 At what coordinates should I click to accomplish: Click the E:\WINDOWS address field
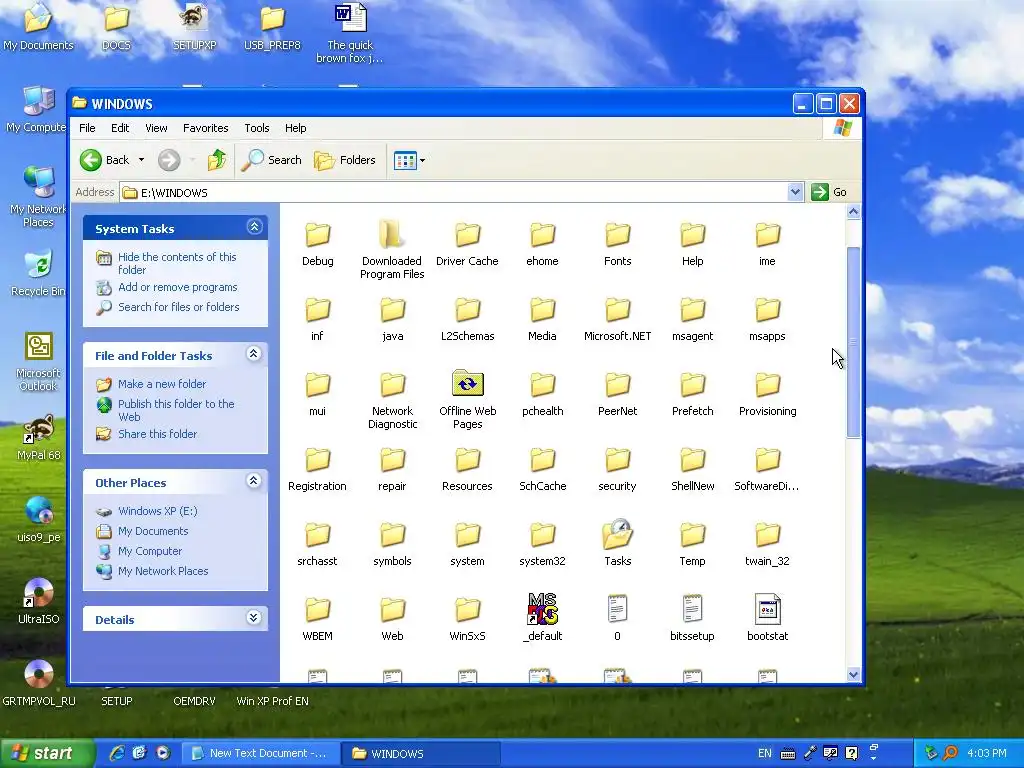pyautogui.click(x=454, y=193)
